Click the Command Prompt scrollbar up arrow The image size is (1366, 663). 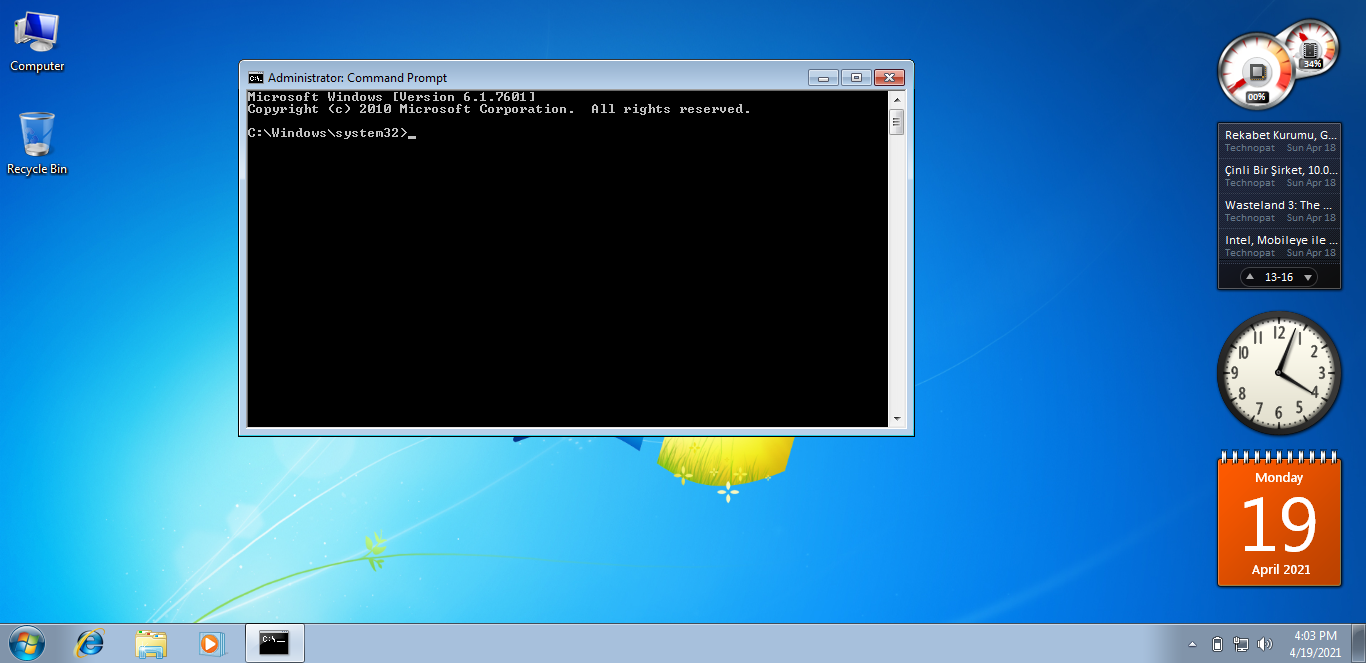(897, 99)
